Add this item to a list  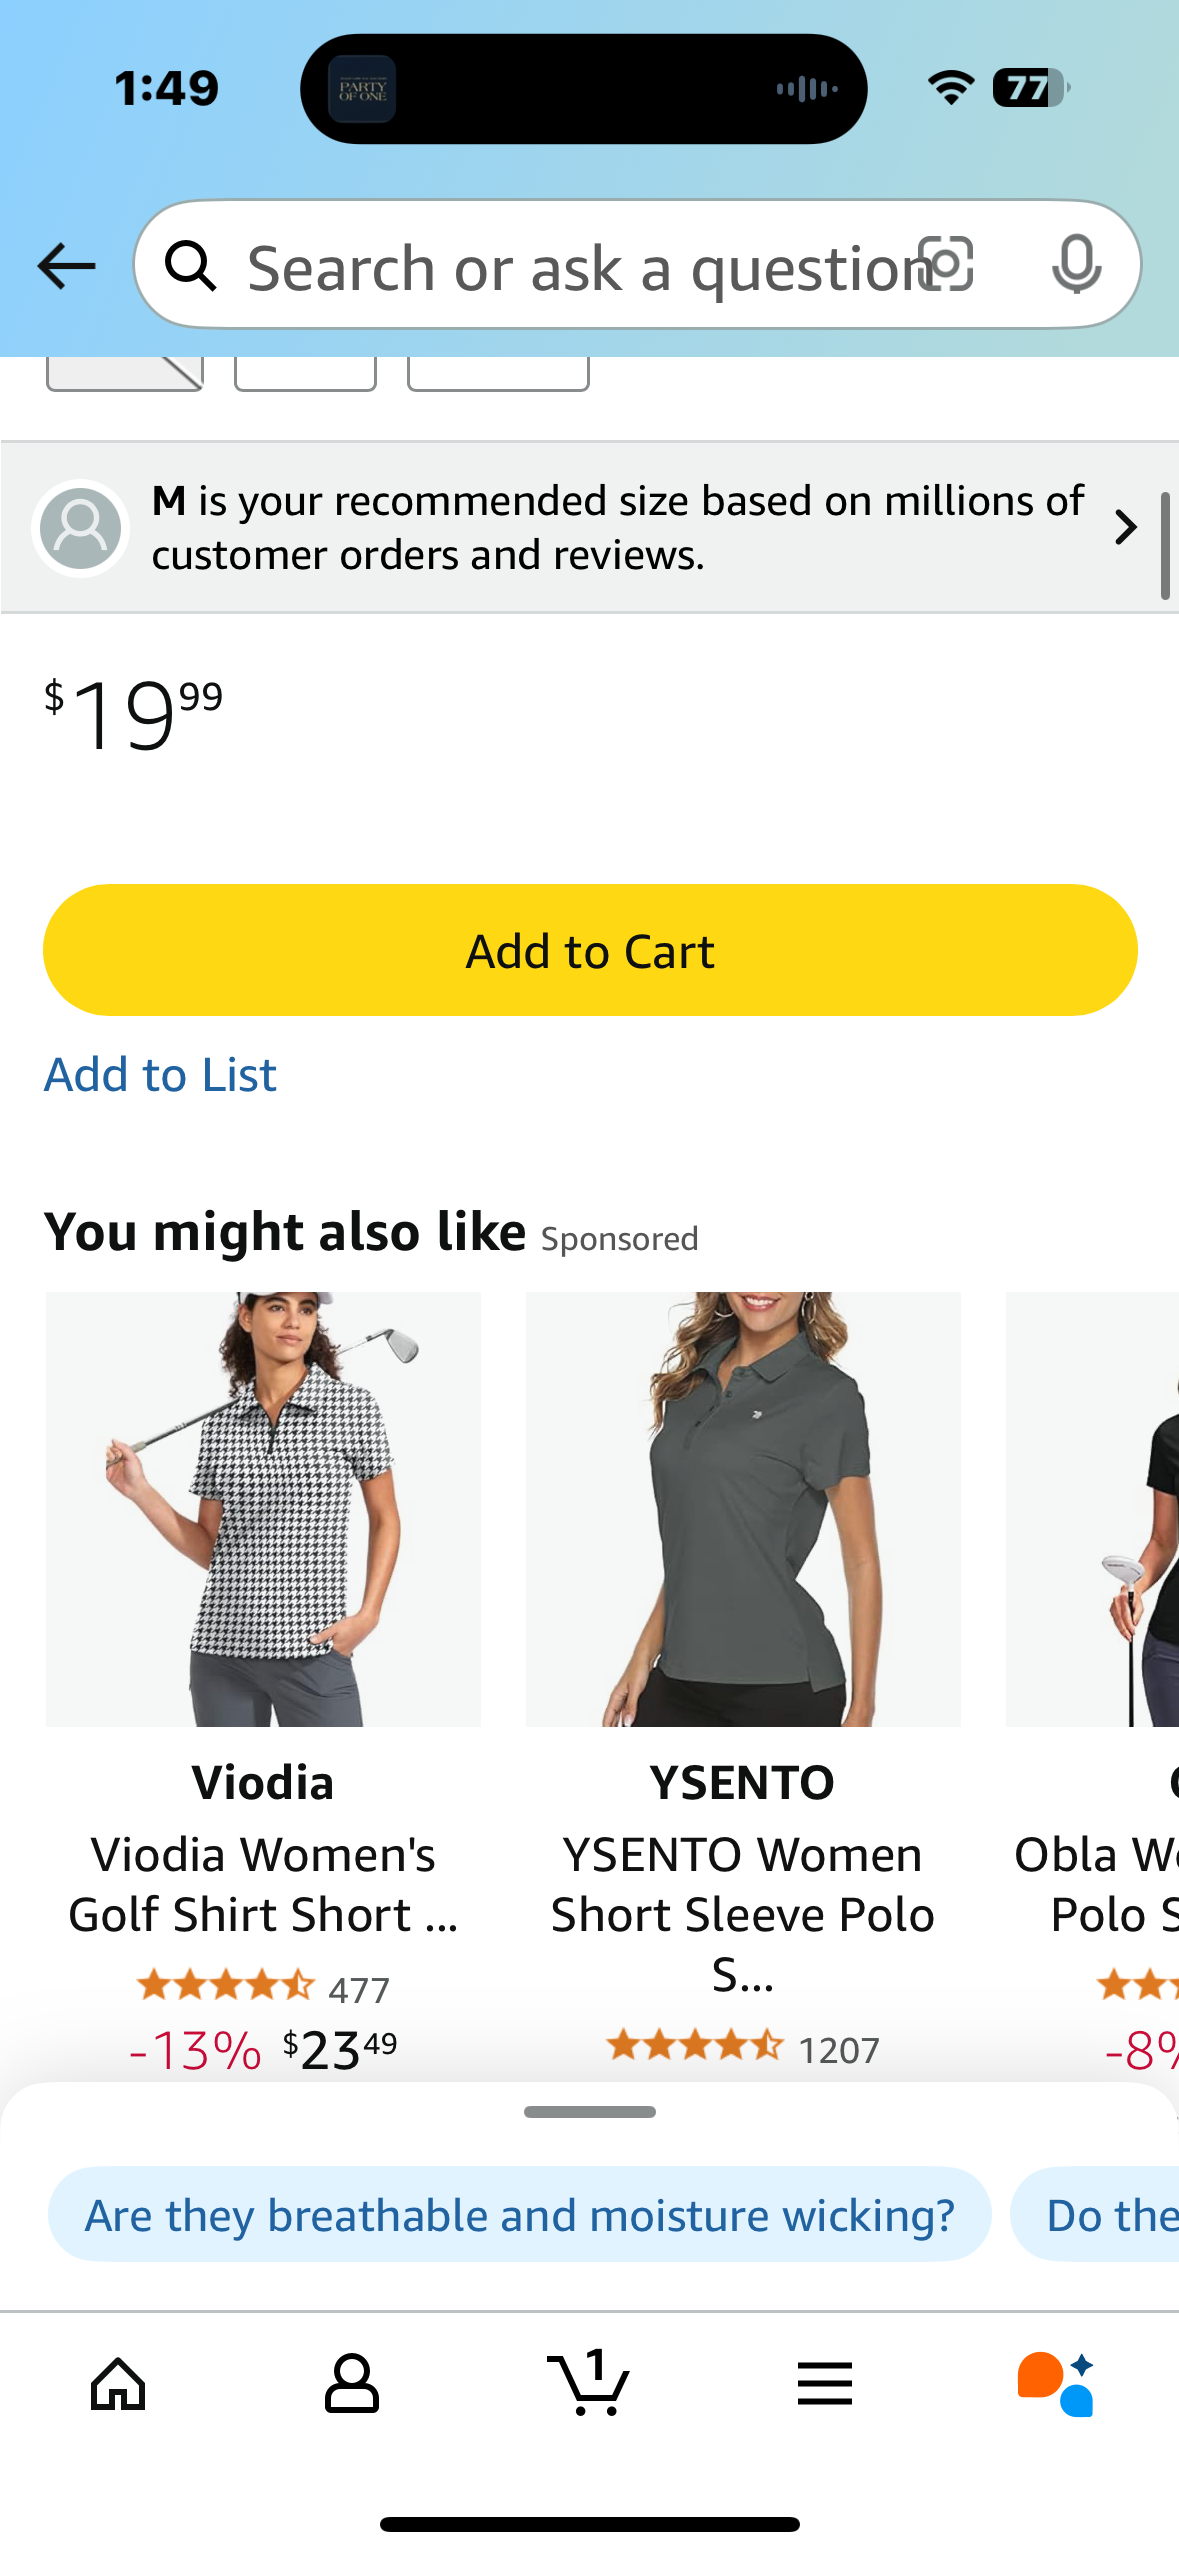click(160, 1073)
